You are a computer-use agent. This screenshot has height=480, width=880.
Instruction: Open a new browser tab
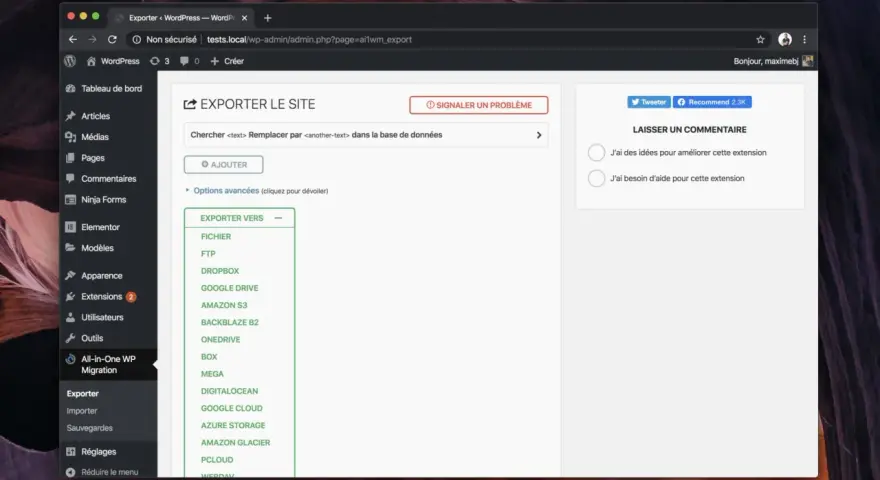[268, 18]
